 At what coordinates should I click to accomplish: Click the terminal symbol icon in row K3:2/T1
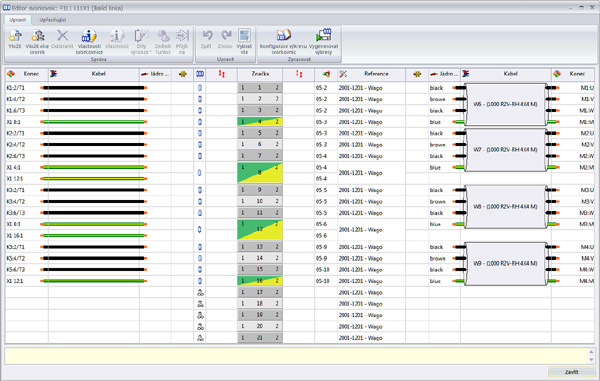200,190
